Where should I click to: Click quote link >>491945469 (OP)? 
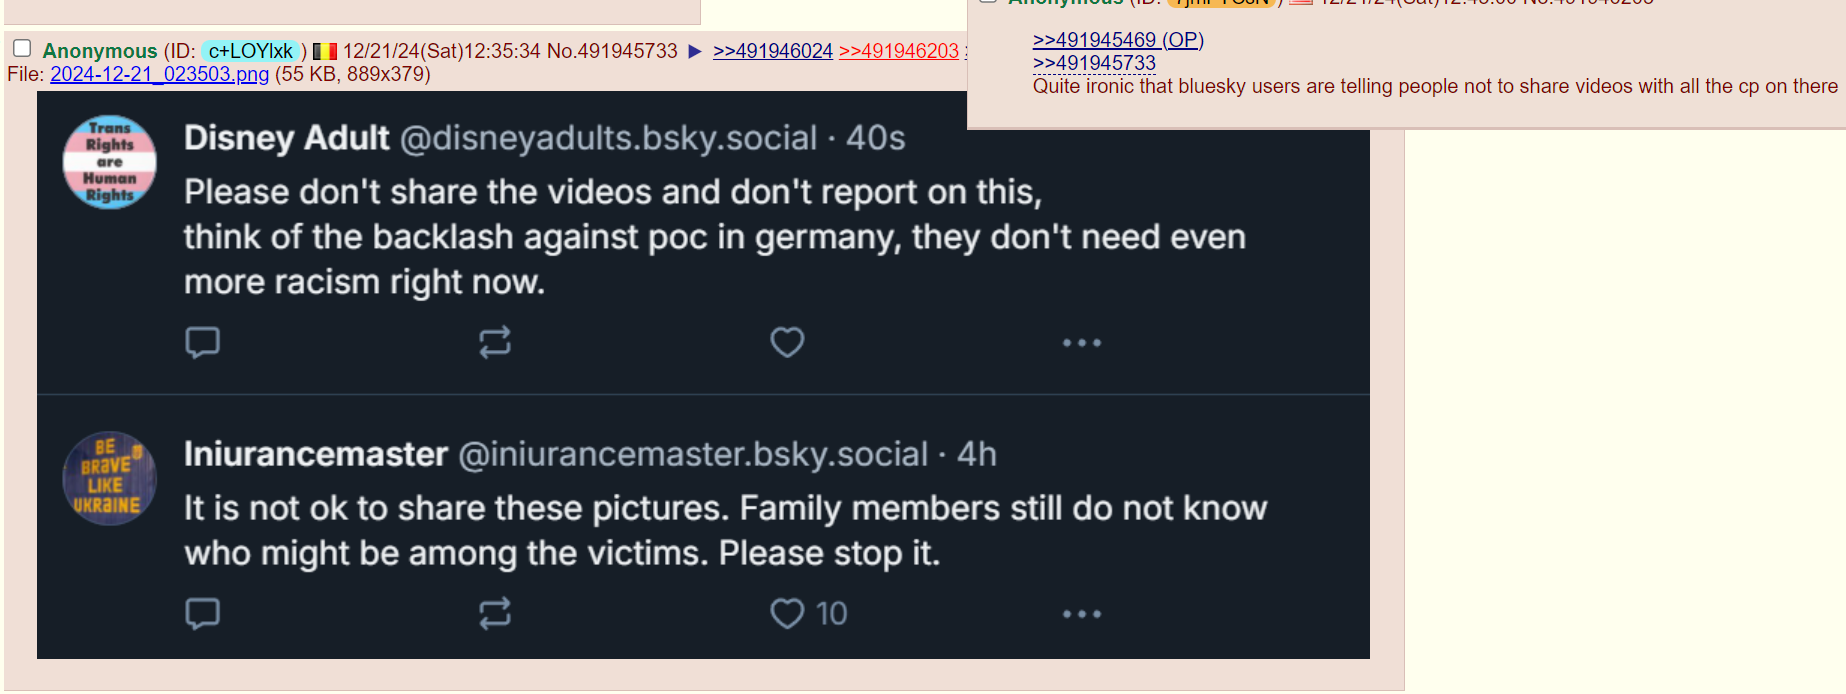[1117, 40]
